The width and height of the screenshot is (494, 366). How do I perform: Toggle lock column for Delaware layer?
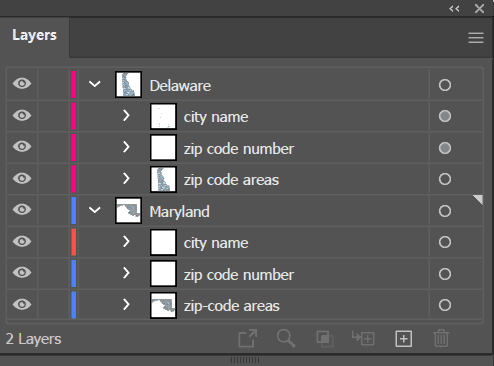click(x=54, y=84)
